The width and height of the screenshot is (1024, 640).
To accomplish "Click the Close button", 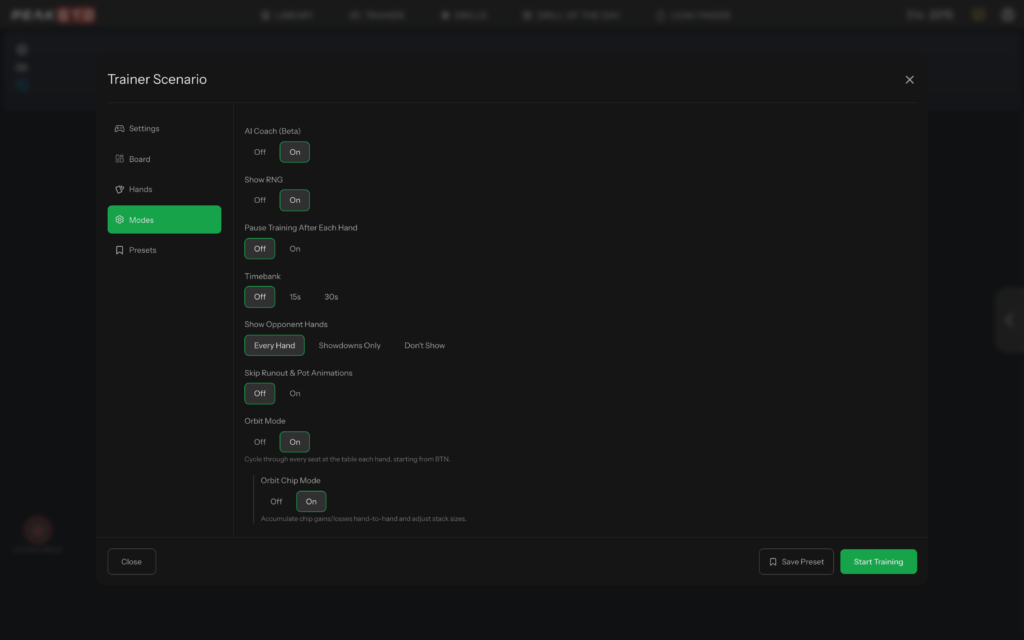I will 131,562.
